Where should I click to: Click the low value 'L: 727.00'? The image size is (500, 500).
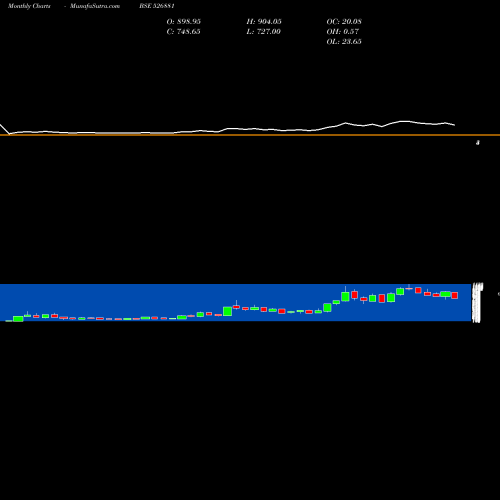263,31
